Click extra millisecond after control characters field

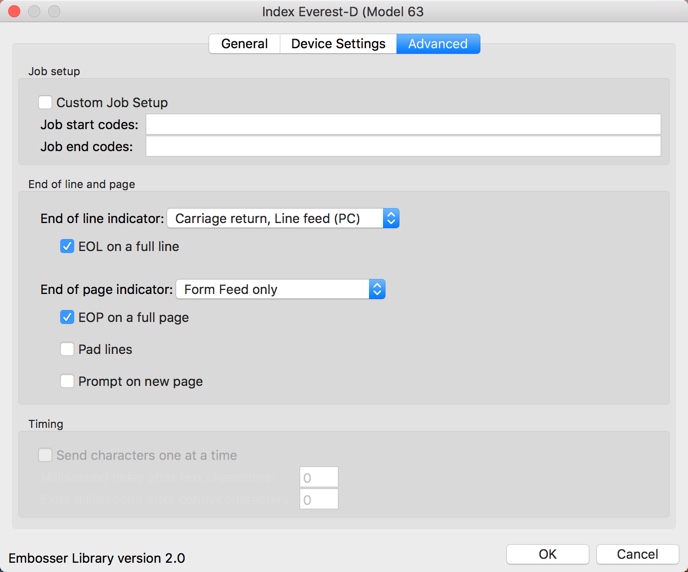tap(319, 499)
